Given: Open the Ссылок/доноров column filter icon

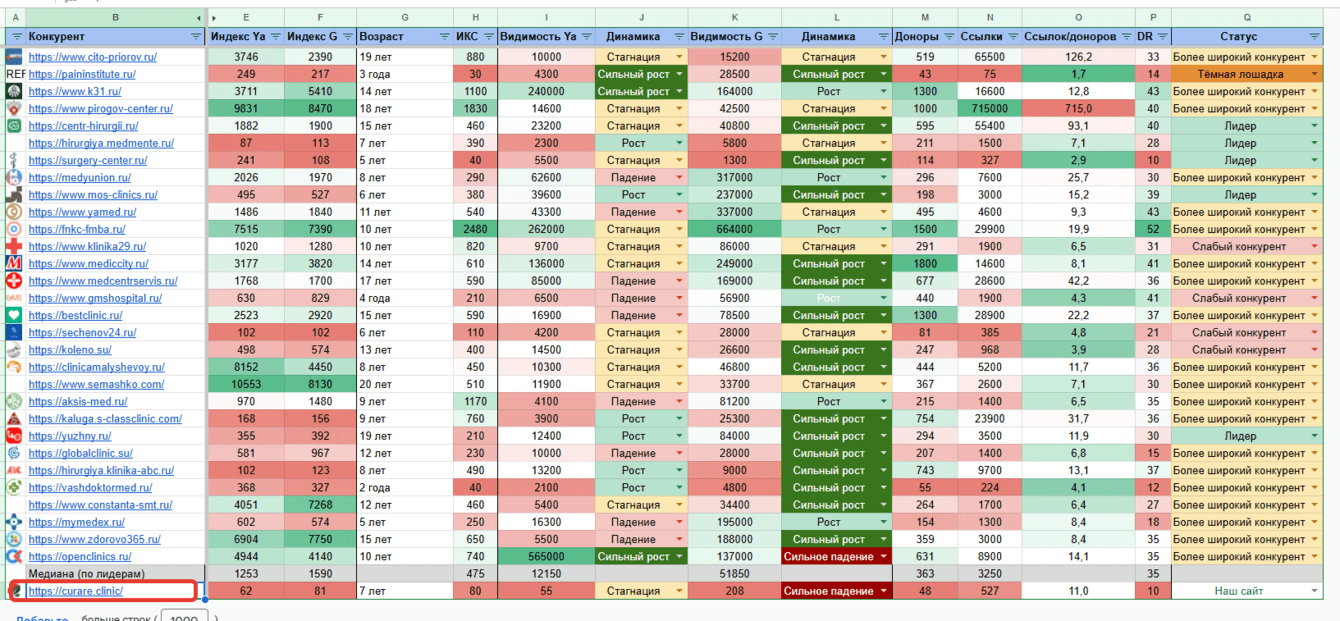Looking at the screenshot, I should click(1126, 36).
